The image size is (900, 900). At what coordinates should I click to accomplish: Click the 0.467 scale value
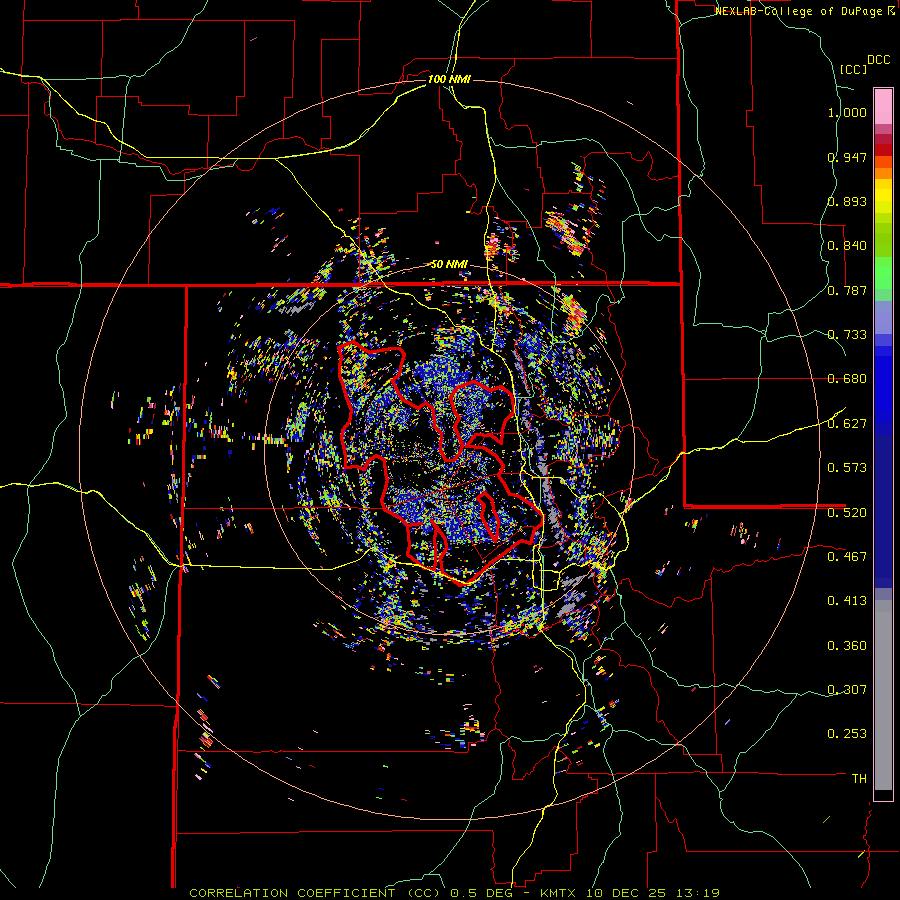click(x=847, y=556)
